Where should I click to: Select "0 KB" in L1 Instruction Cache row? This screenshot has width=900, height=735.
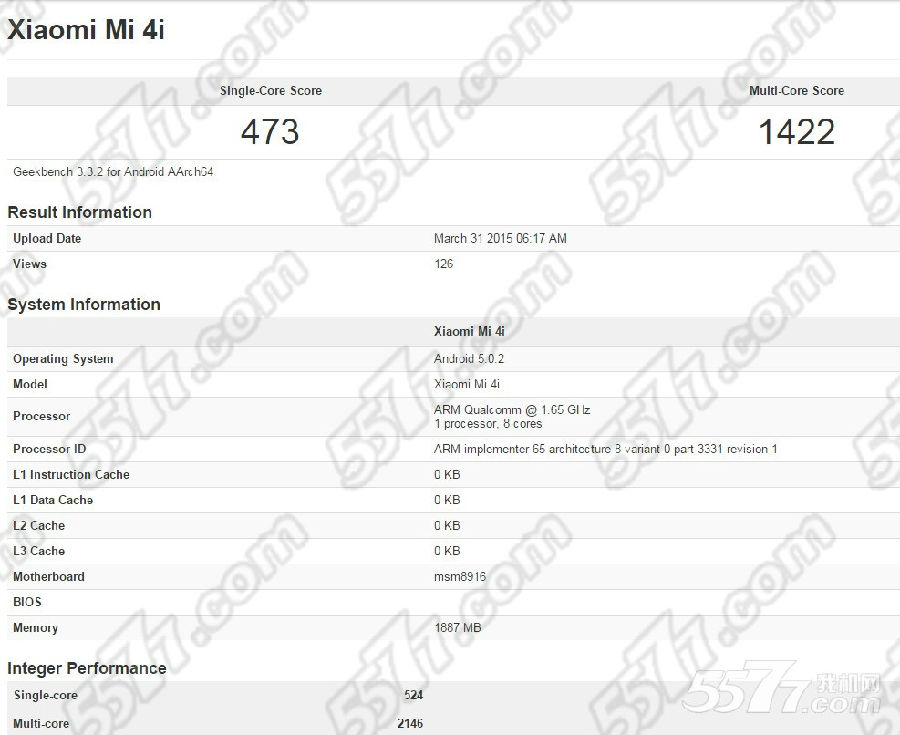tap(447, 475)
